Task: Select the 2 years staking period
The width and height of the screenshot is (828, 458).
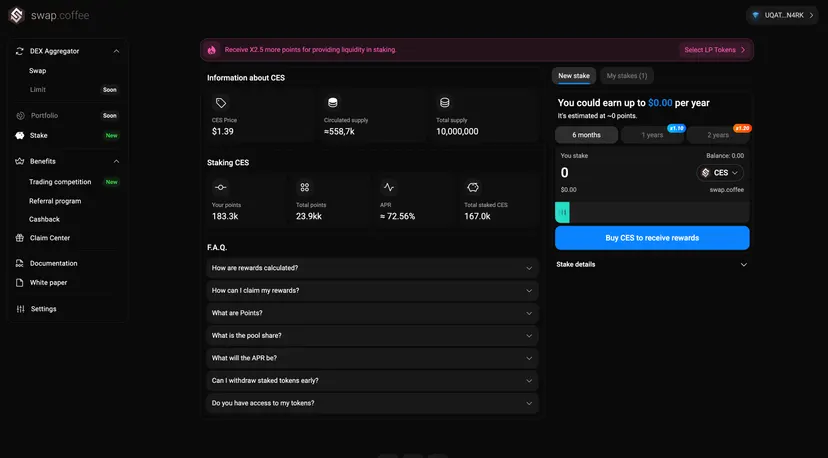Action: pyautogui.click(x=718, y=135)
